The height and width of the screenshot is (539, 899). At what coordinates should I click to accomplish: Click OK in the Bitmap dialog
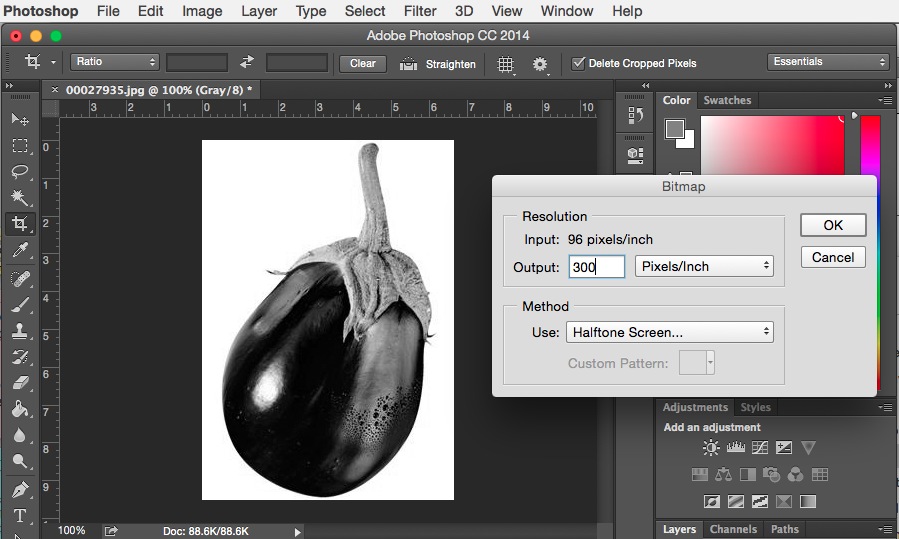tap(833, 225)
